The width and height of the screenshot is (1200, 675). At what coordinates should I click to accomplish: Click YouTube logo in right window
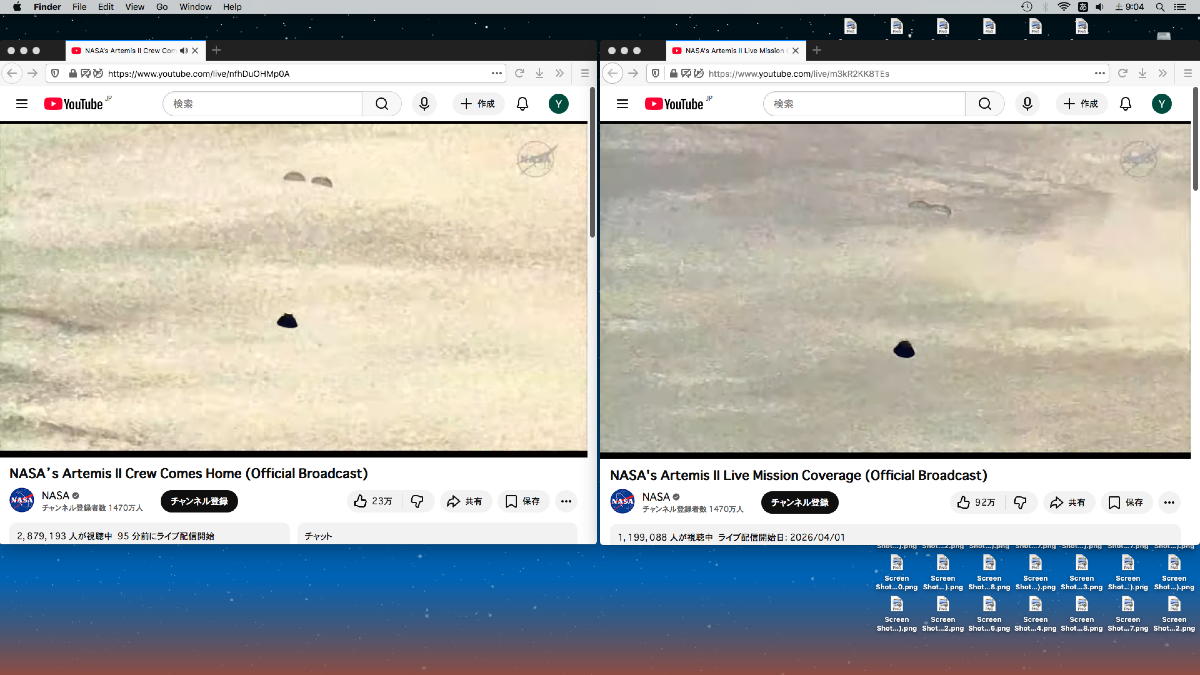(x=677, y=103)
